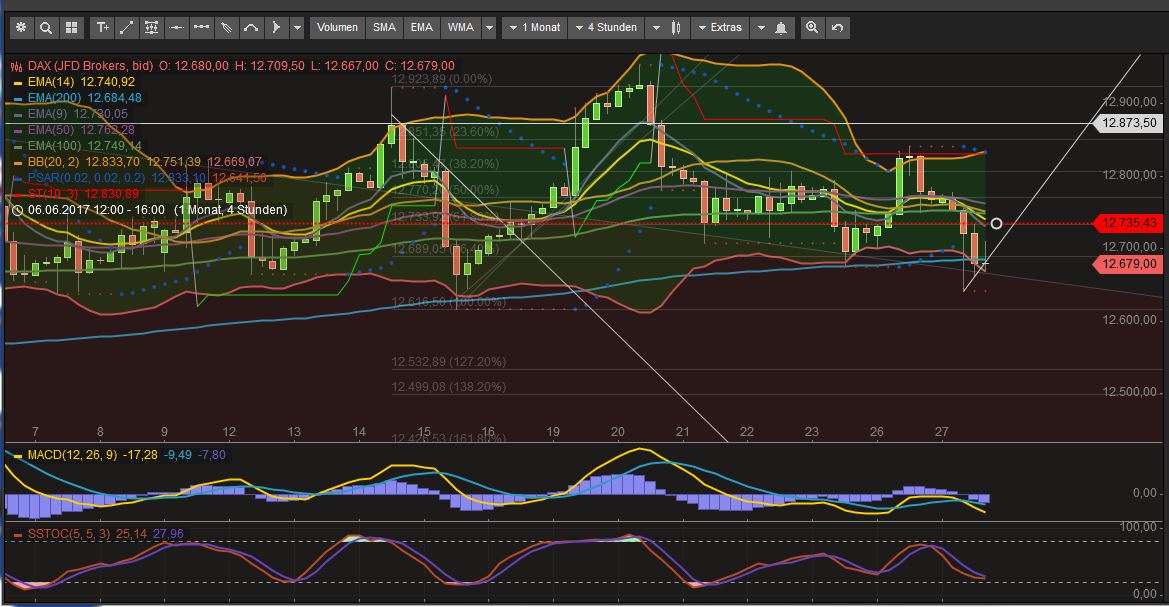This screenshot has width=1169, height=607.
Task: Open the 1 Monat timeframe dropdown
Action: click(x=534, y=28)
